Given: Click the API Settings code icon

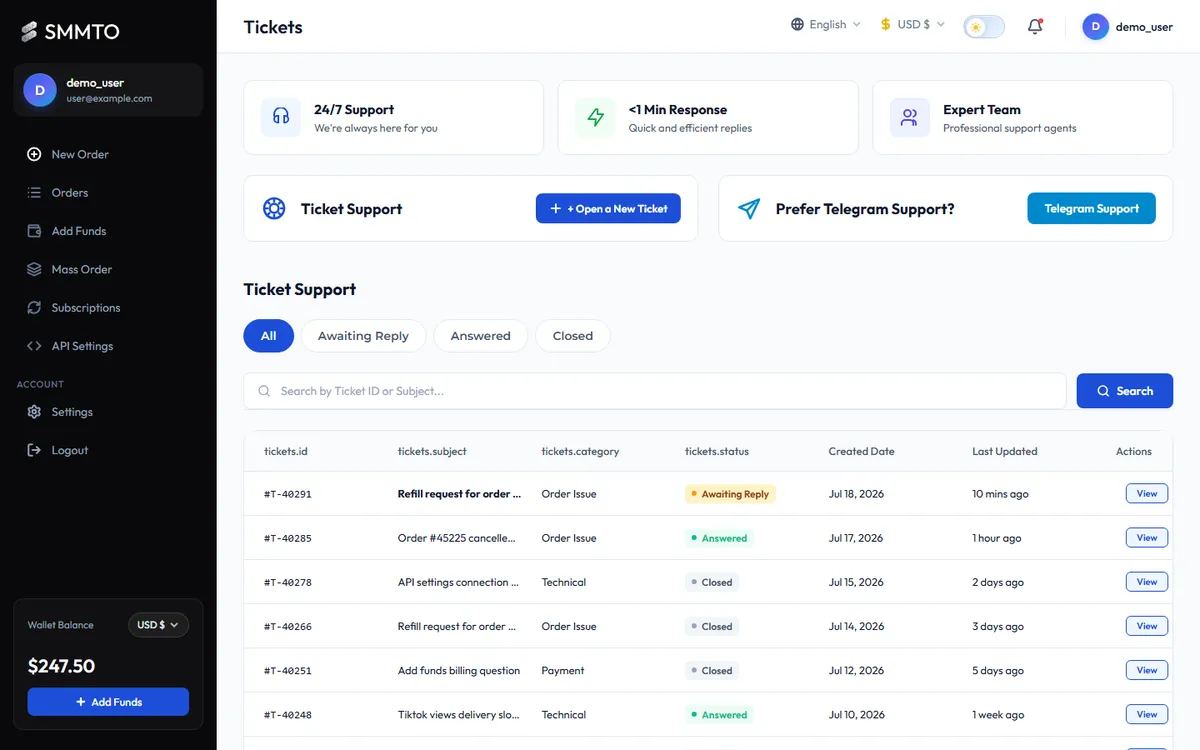Looking at the screenshot, I should click(34, 346).
